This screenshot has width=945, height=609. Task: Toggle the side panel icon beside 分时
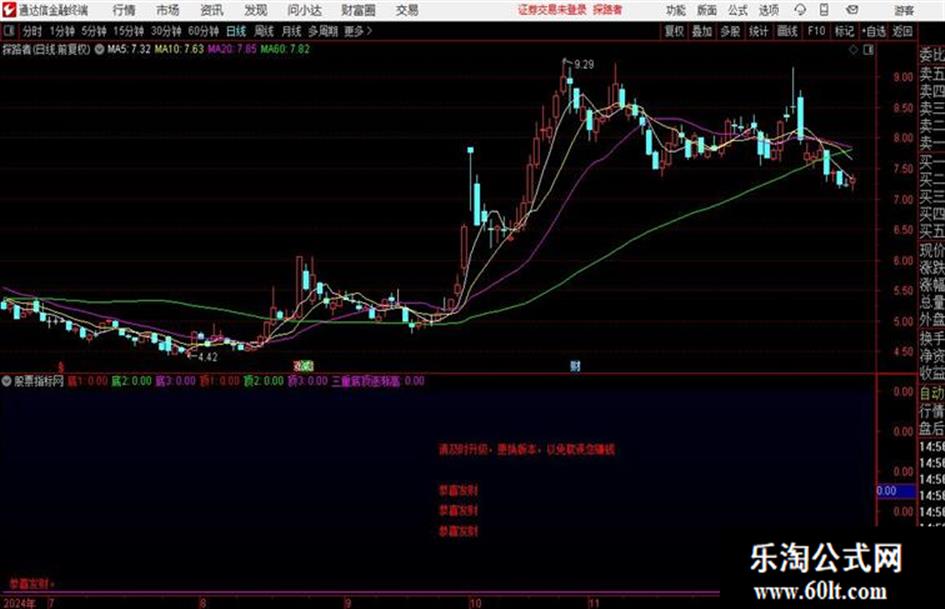(8, 31)
